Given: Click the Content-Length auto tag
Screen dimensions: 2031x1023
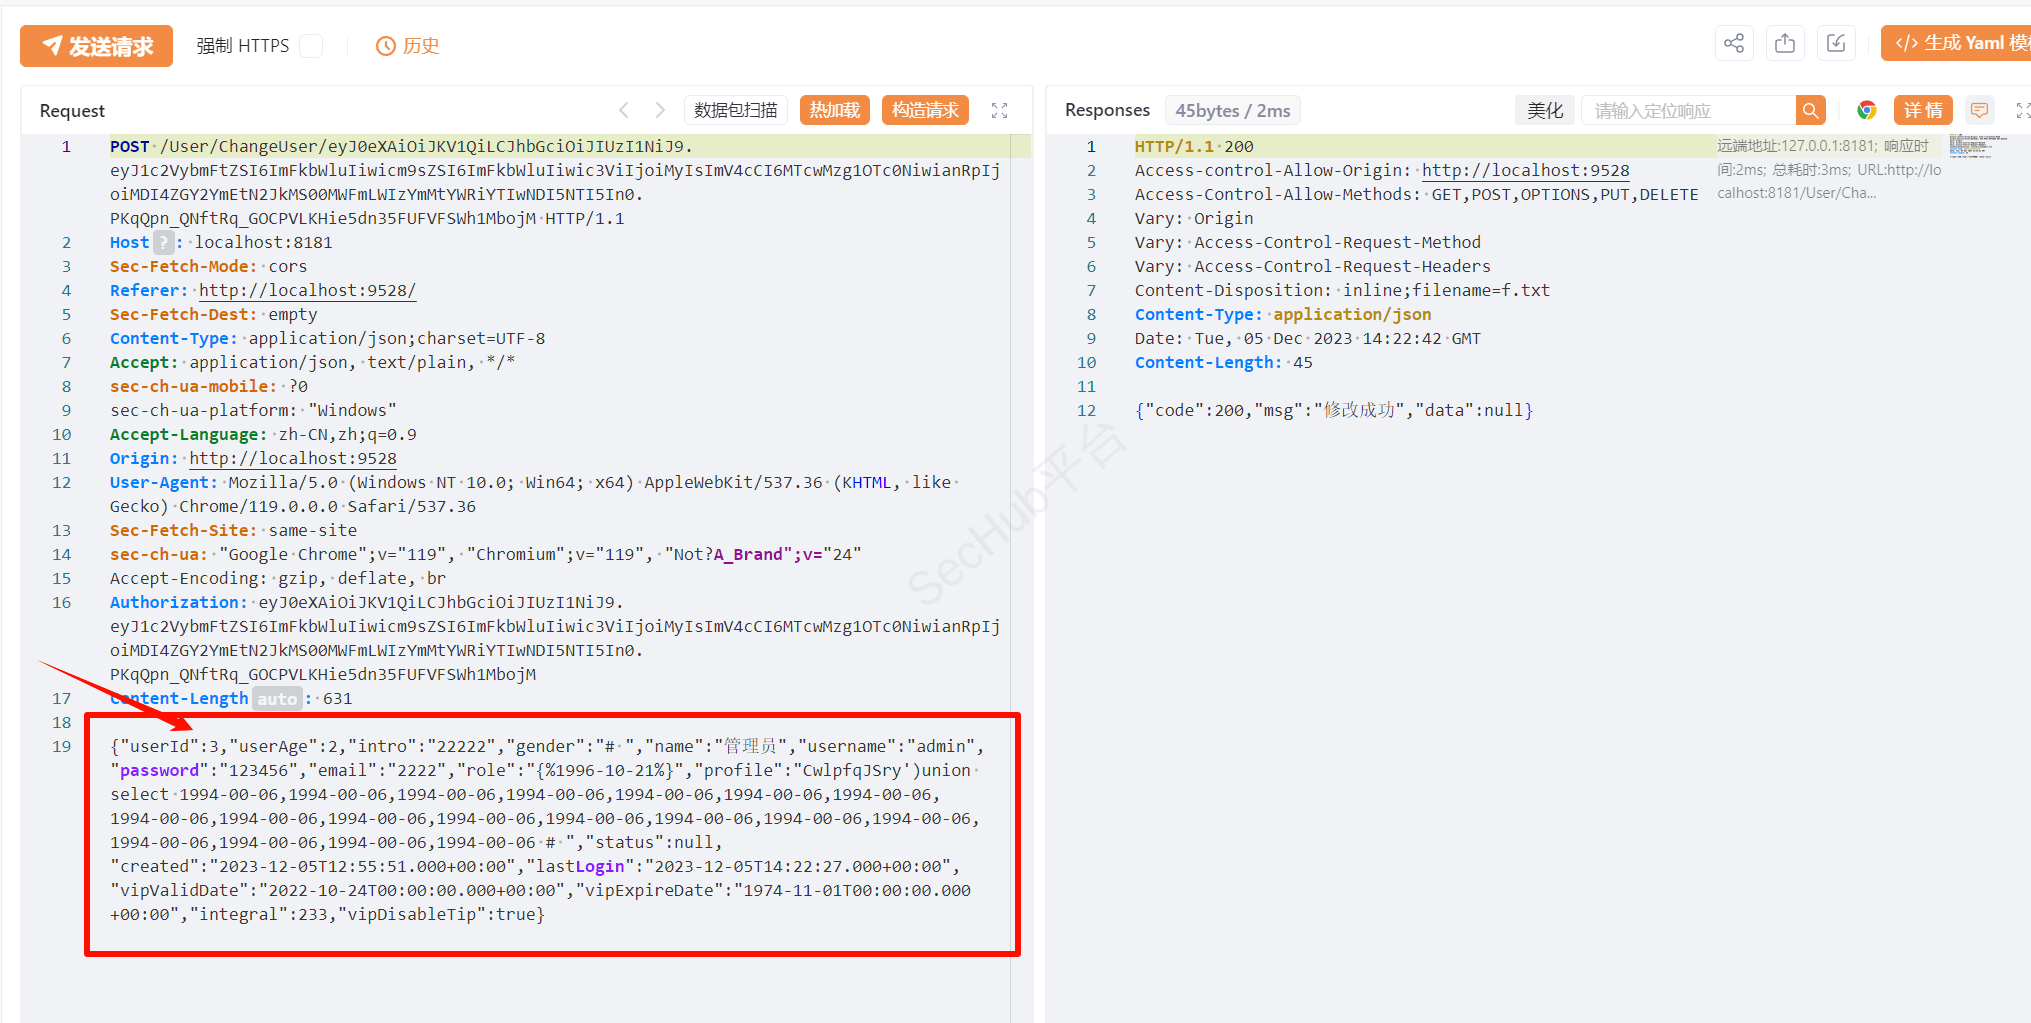Looking at the screenshot, I should point(277,699).
